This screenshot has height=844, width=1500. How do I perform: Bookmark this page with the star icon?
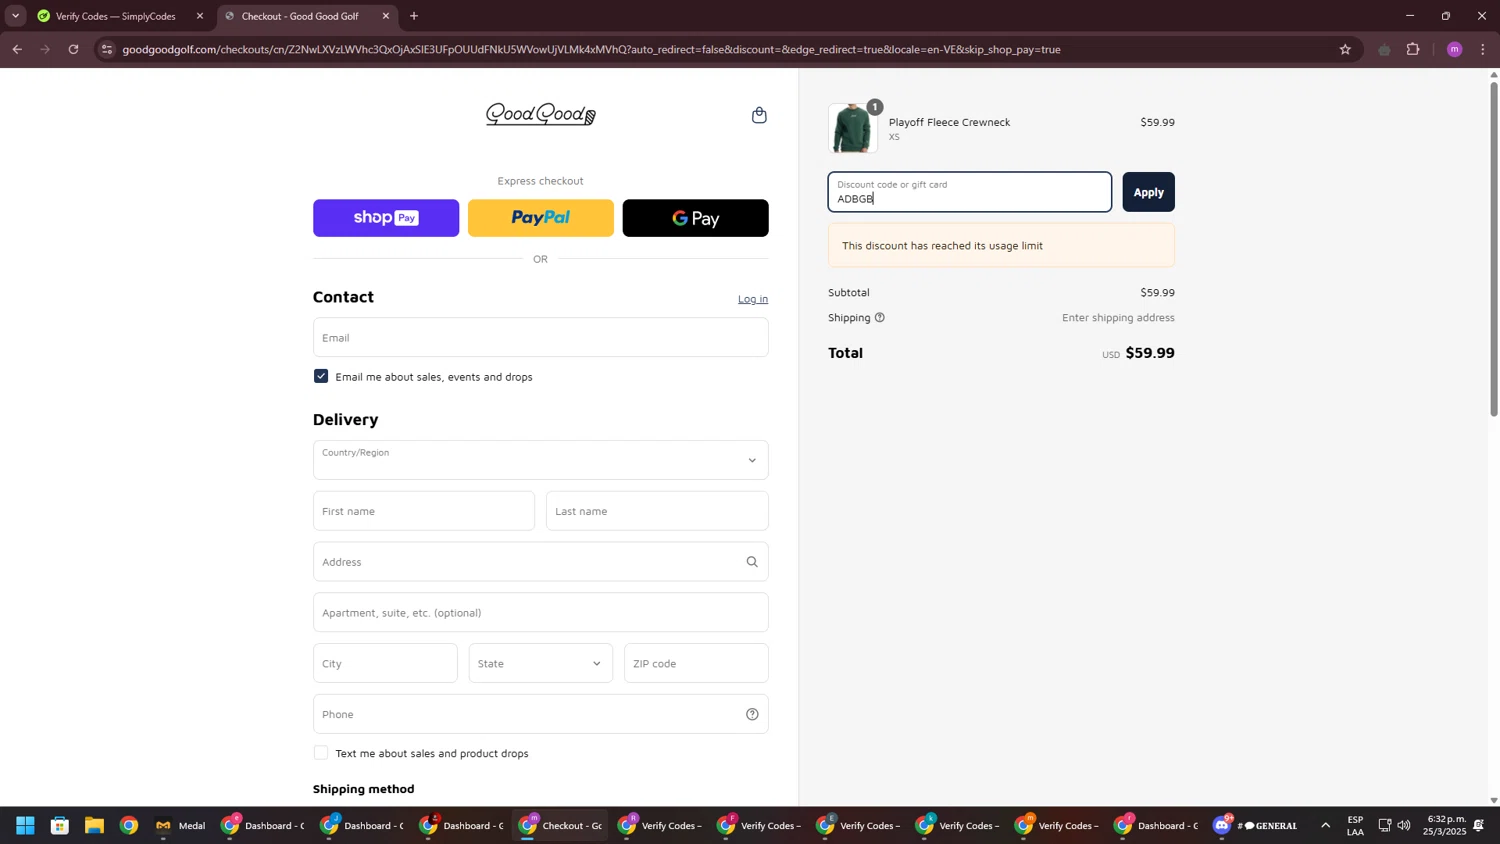click(x=1345, y=49)
